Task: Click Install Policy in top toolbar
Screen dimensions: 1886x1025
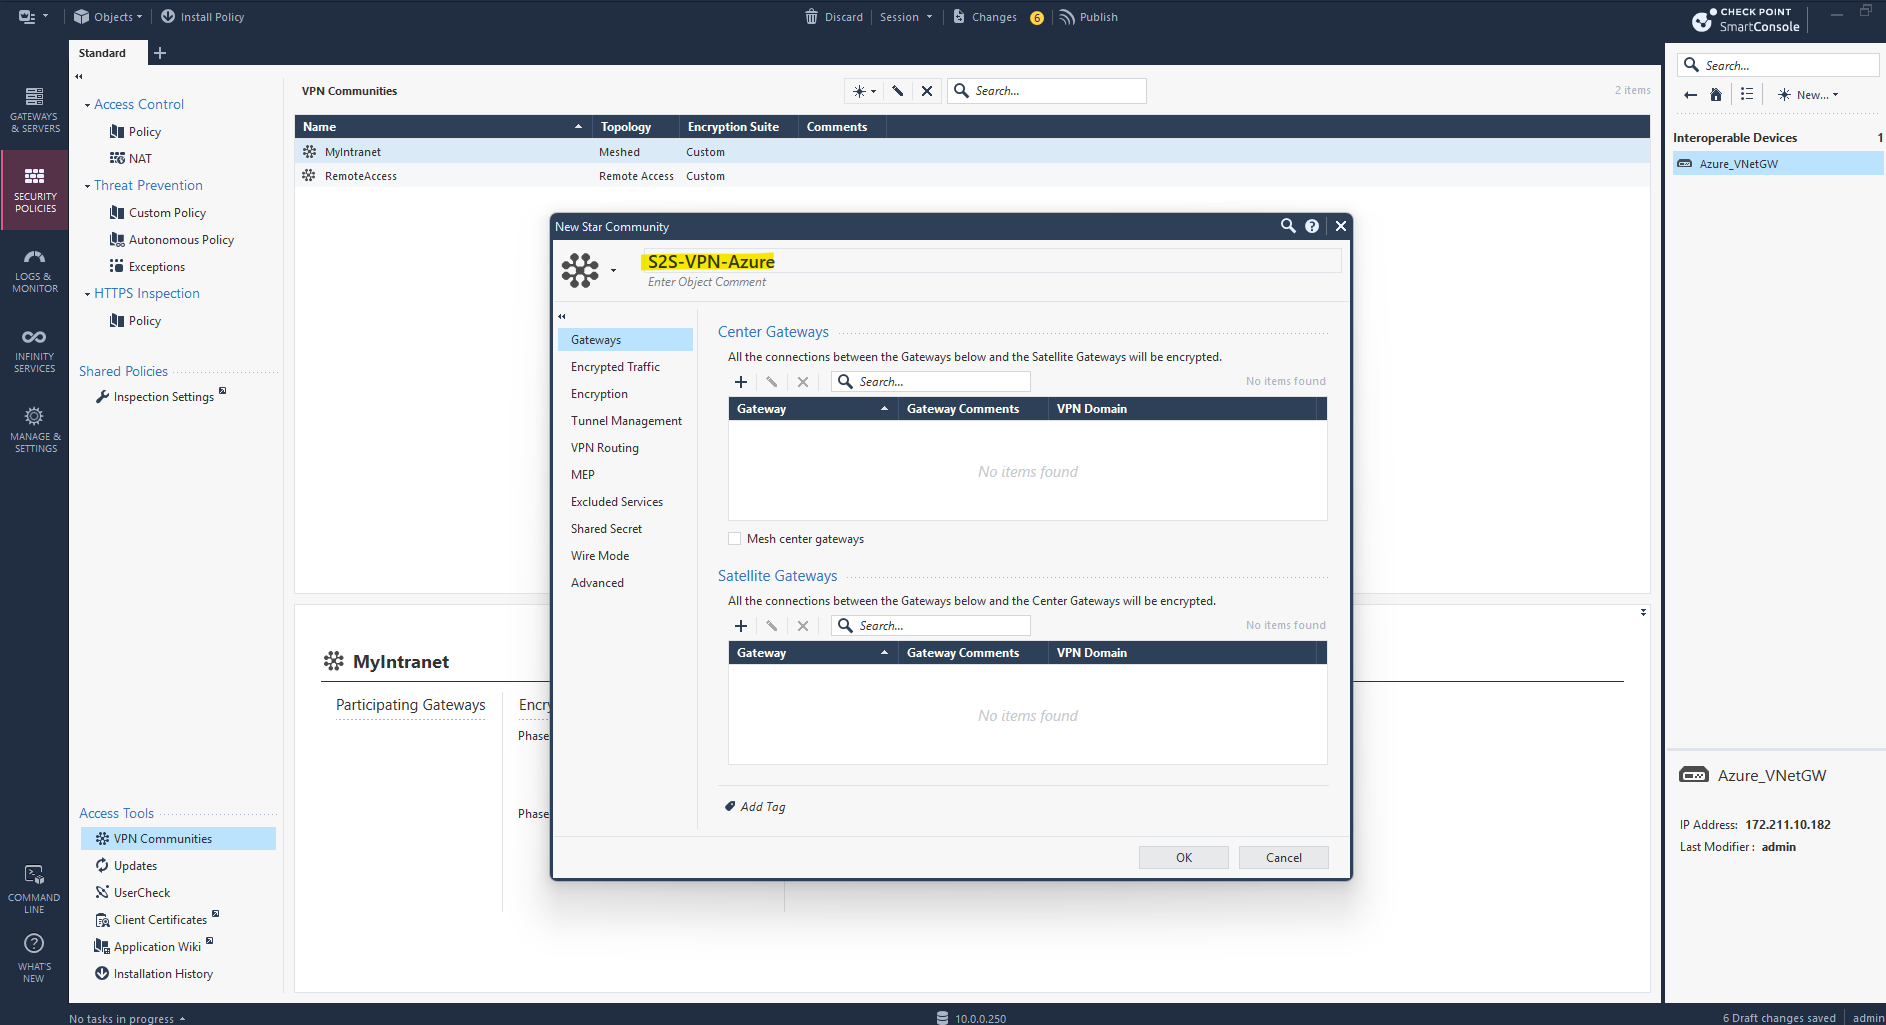Action: point(202,17)
